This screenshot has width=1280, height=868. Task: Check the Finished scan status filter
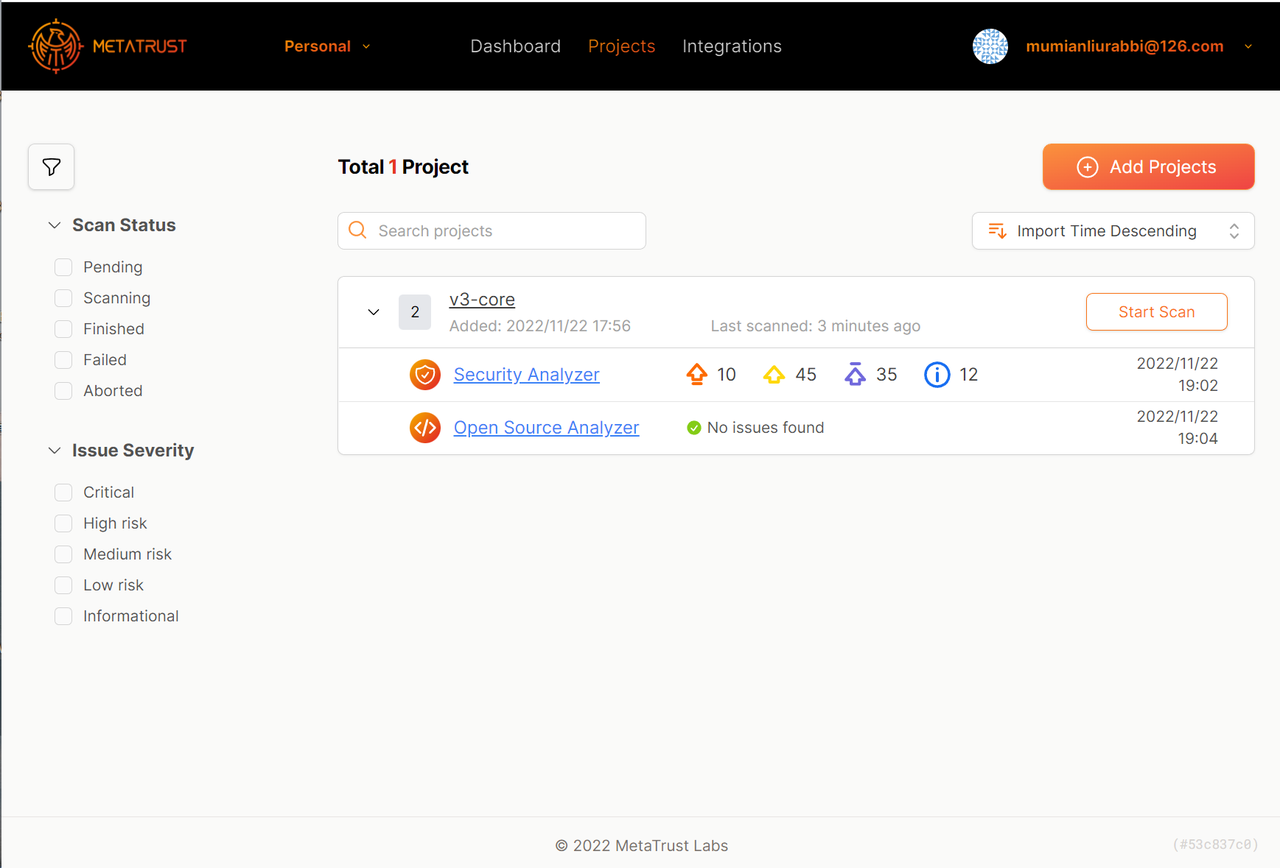tap(64, 329)
